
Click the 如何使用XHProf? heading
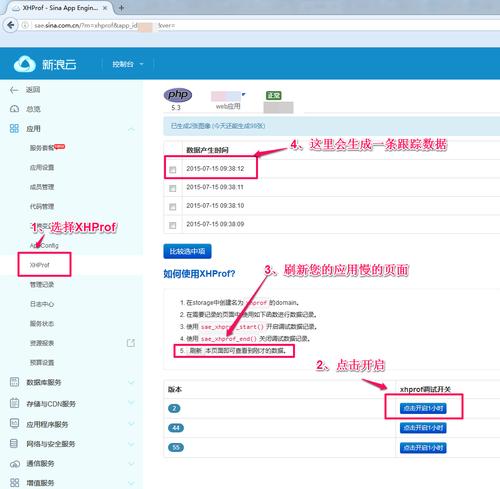199,274
